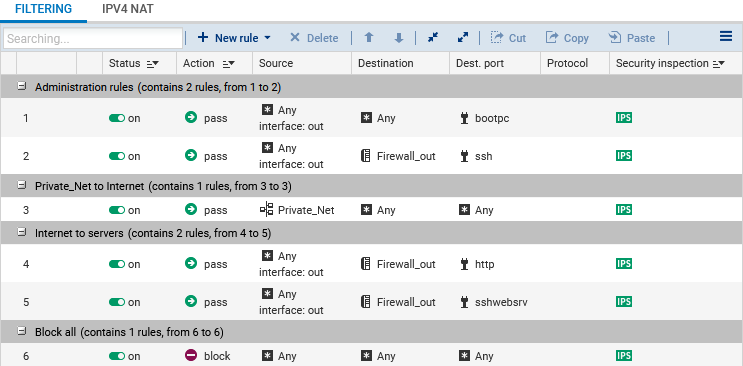Open Security inspection column filter menu
743x366 pixels.
[x=719, y=64]
